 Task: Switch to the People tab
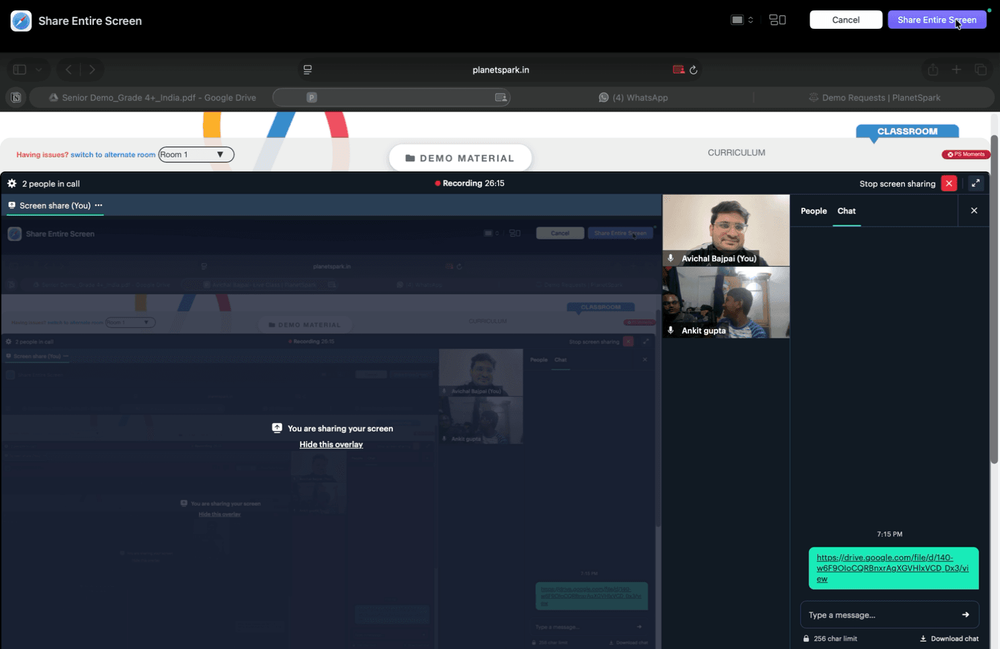tap(814, 210)
